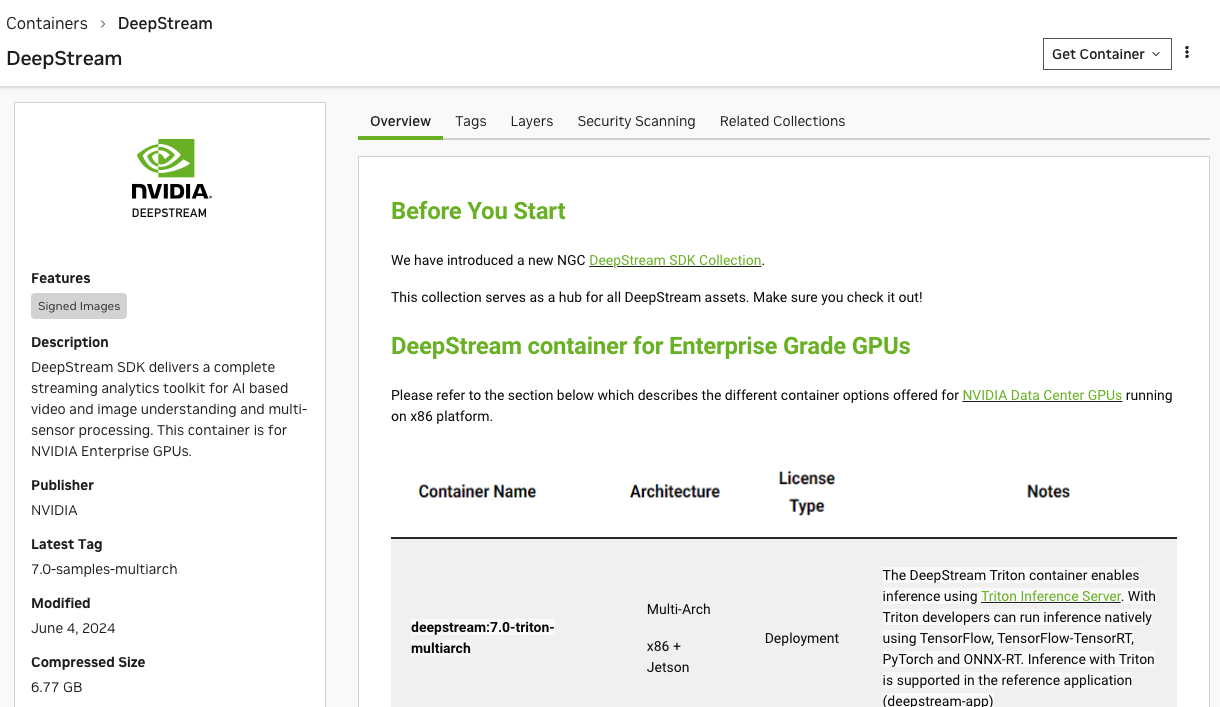Click the Features section label

coord(61,278)
